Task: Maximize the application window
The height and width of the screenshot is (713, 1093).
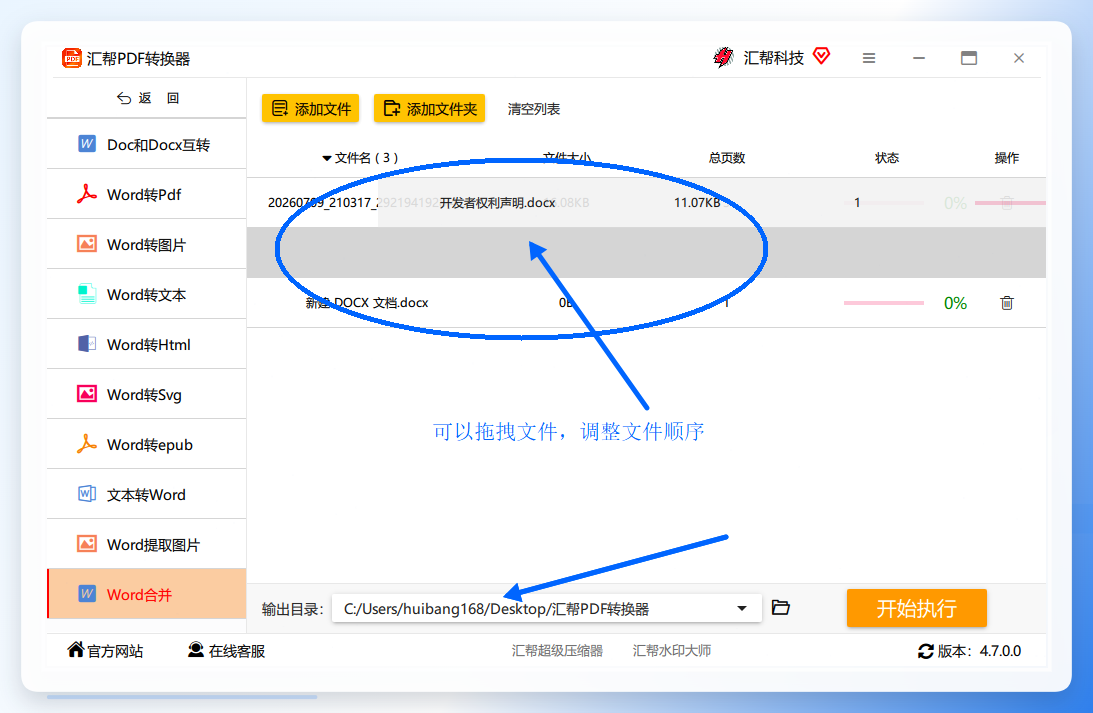Action: [969, 59]
